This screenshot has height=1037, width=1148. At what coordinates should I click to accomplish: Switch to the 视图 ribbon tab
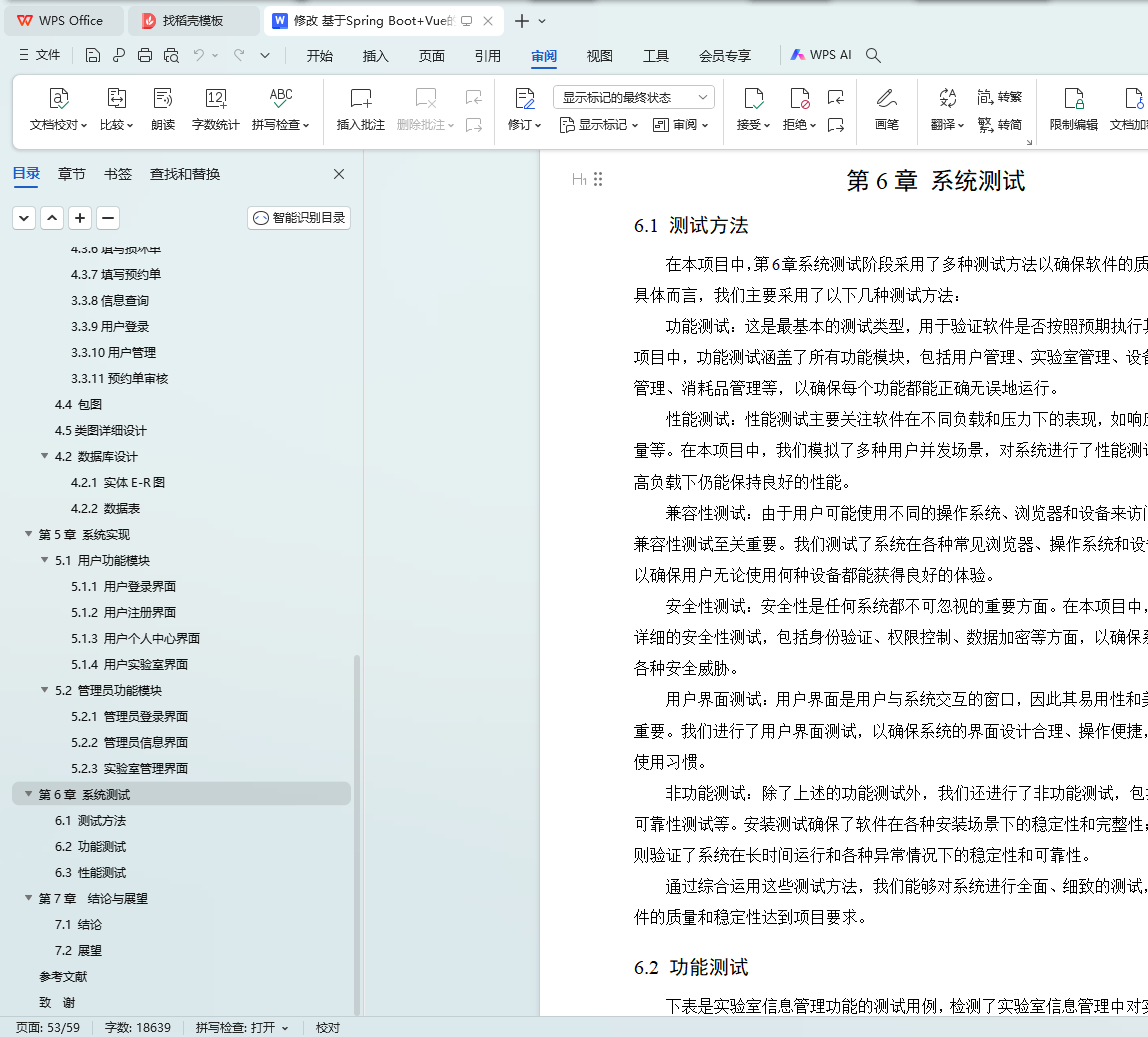point(599,56)
